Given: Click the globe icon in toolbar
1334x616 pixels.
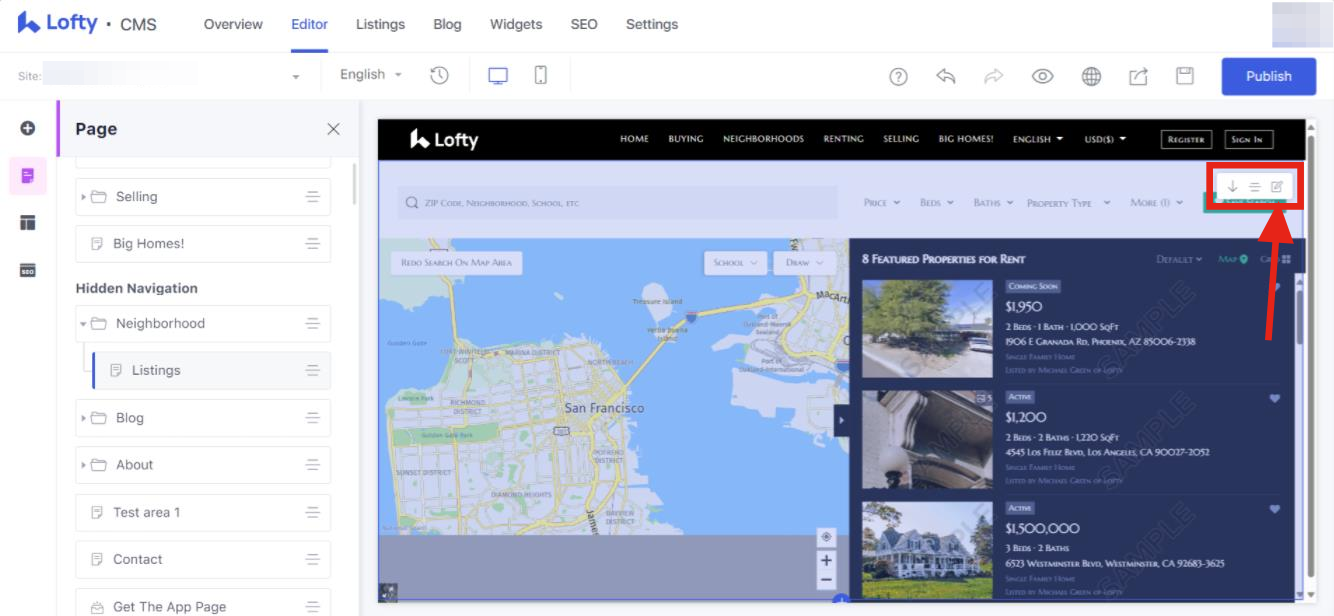Looking at the screenshot, I should [1091, 76].
